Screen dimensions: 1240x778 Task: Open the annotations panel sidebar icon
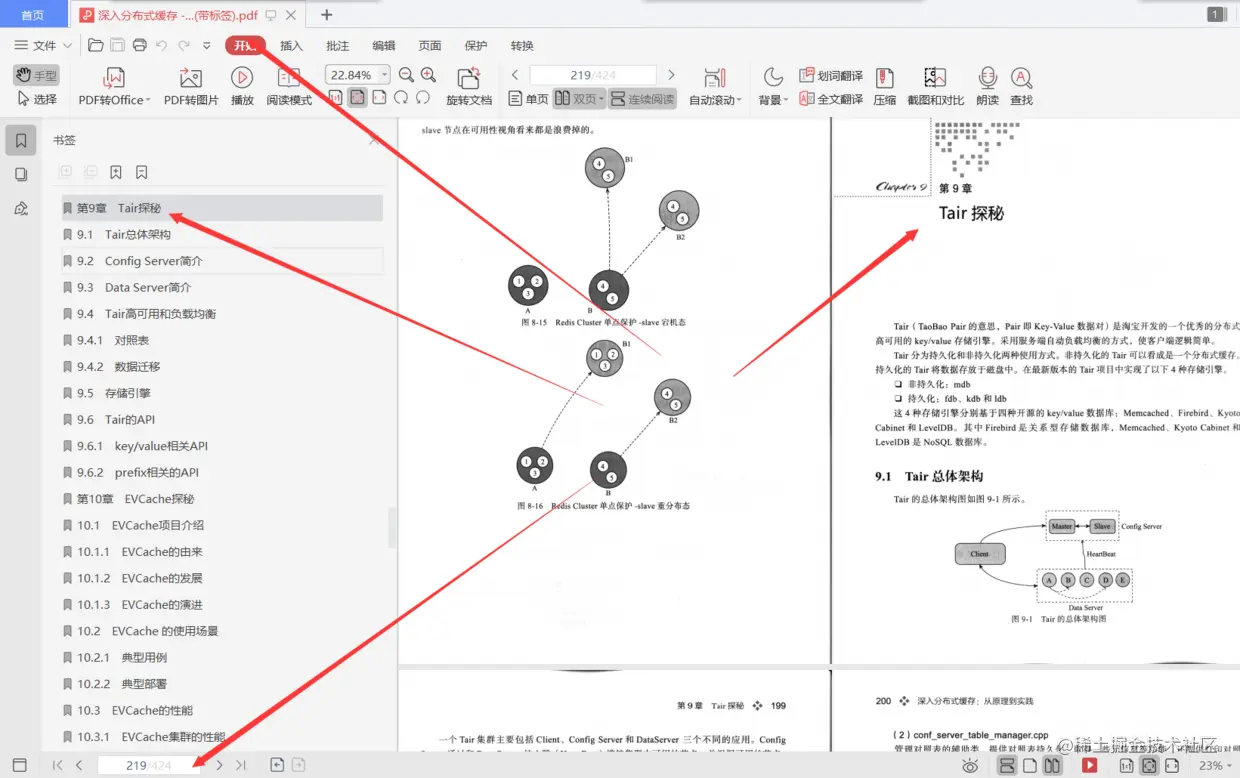[x=21, y=208]
